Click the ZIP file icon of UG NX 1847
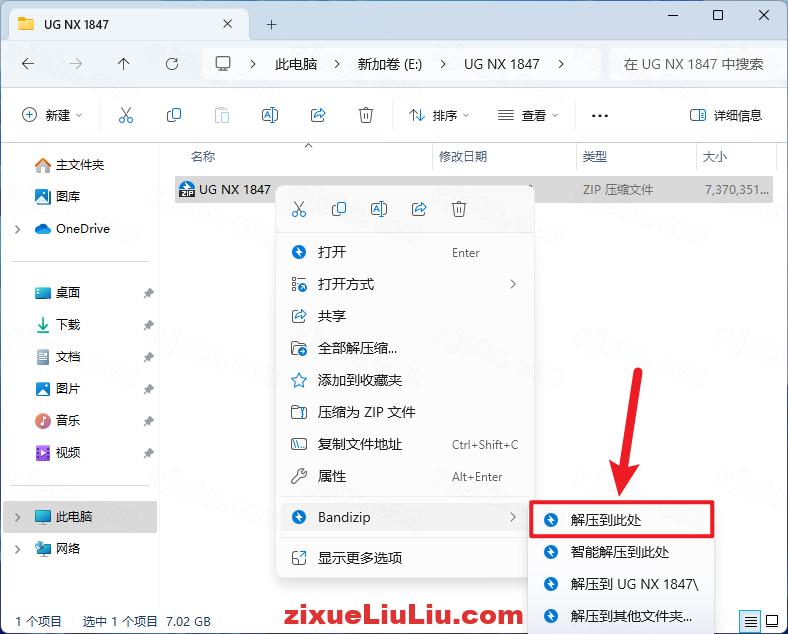 pyautogui.click(x=187, y=189)
